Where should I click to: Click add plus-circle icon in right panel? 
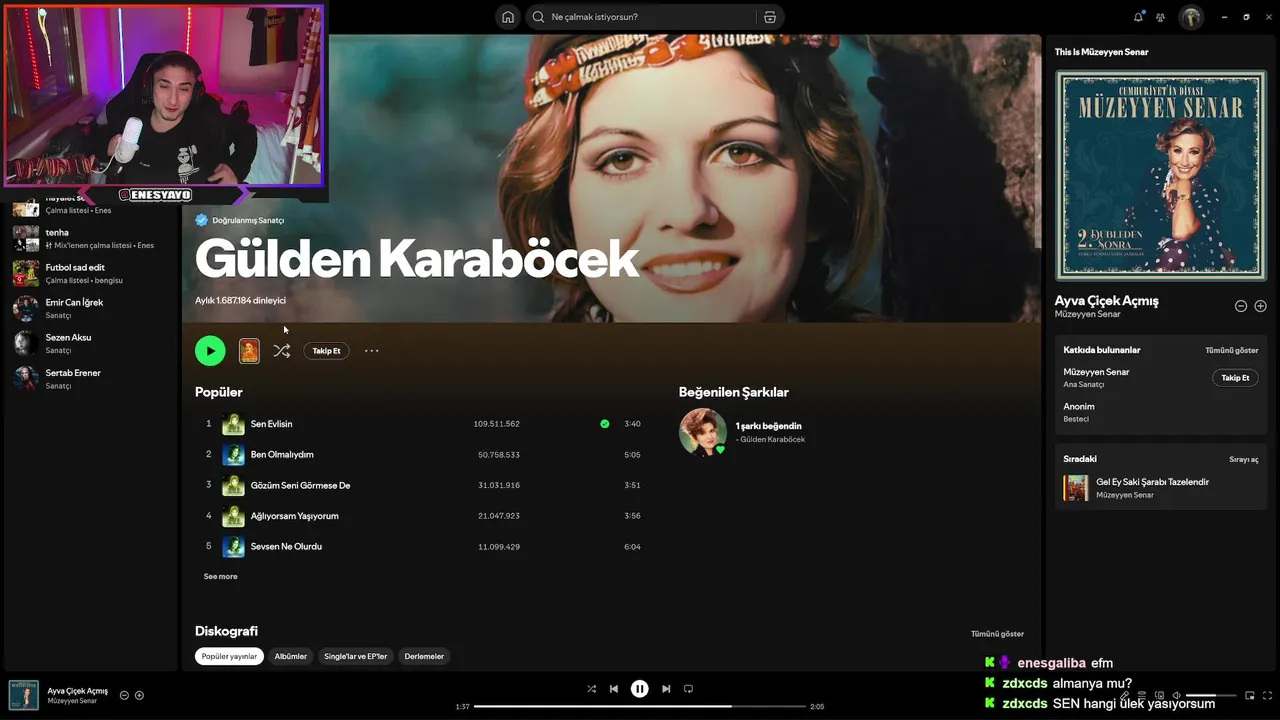[x=1260, y=306]
